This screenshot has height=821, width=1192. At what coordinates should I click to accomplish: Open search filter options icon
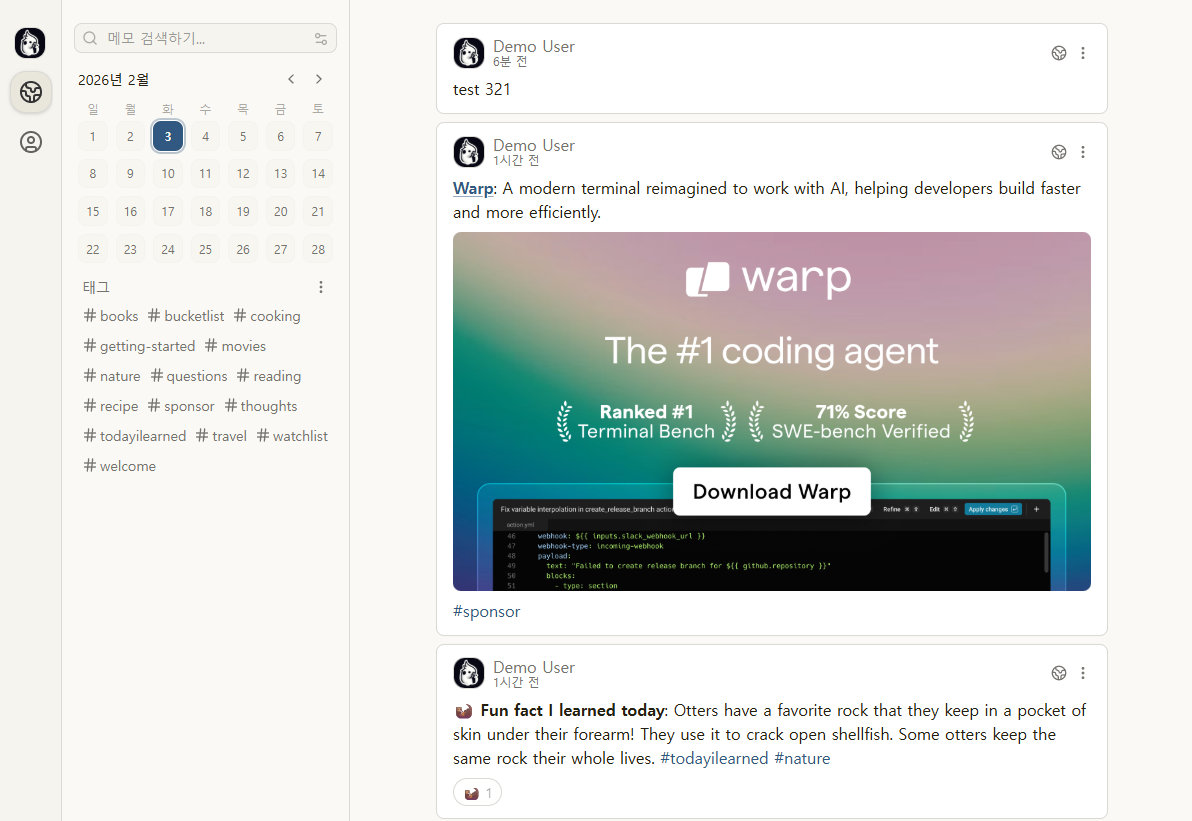click(x=321, y=39)
